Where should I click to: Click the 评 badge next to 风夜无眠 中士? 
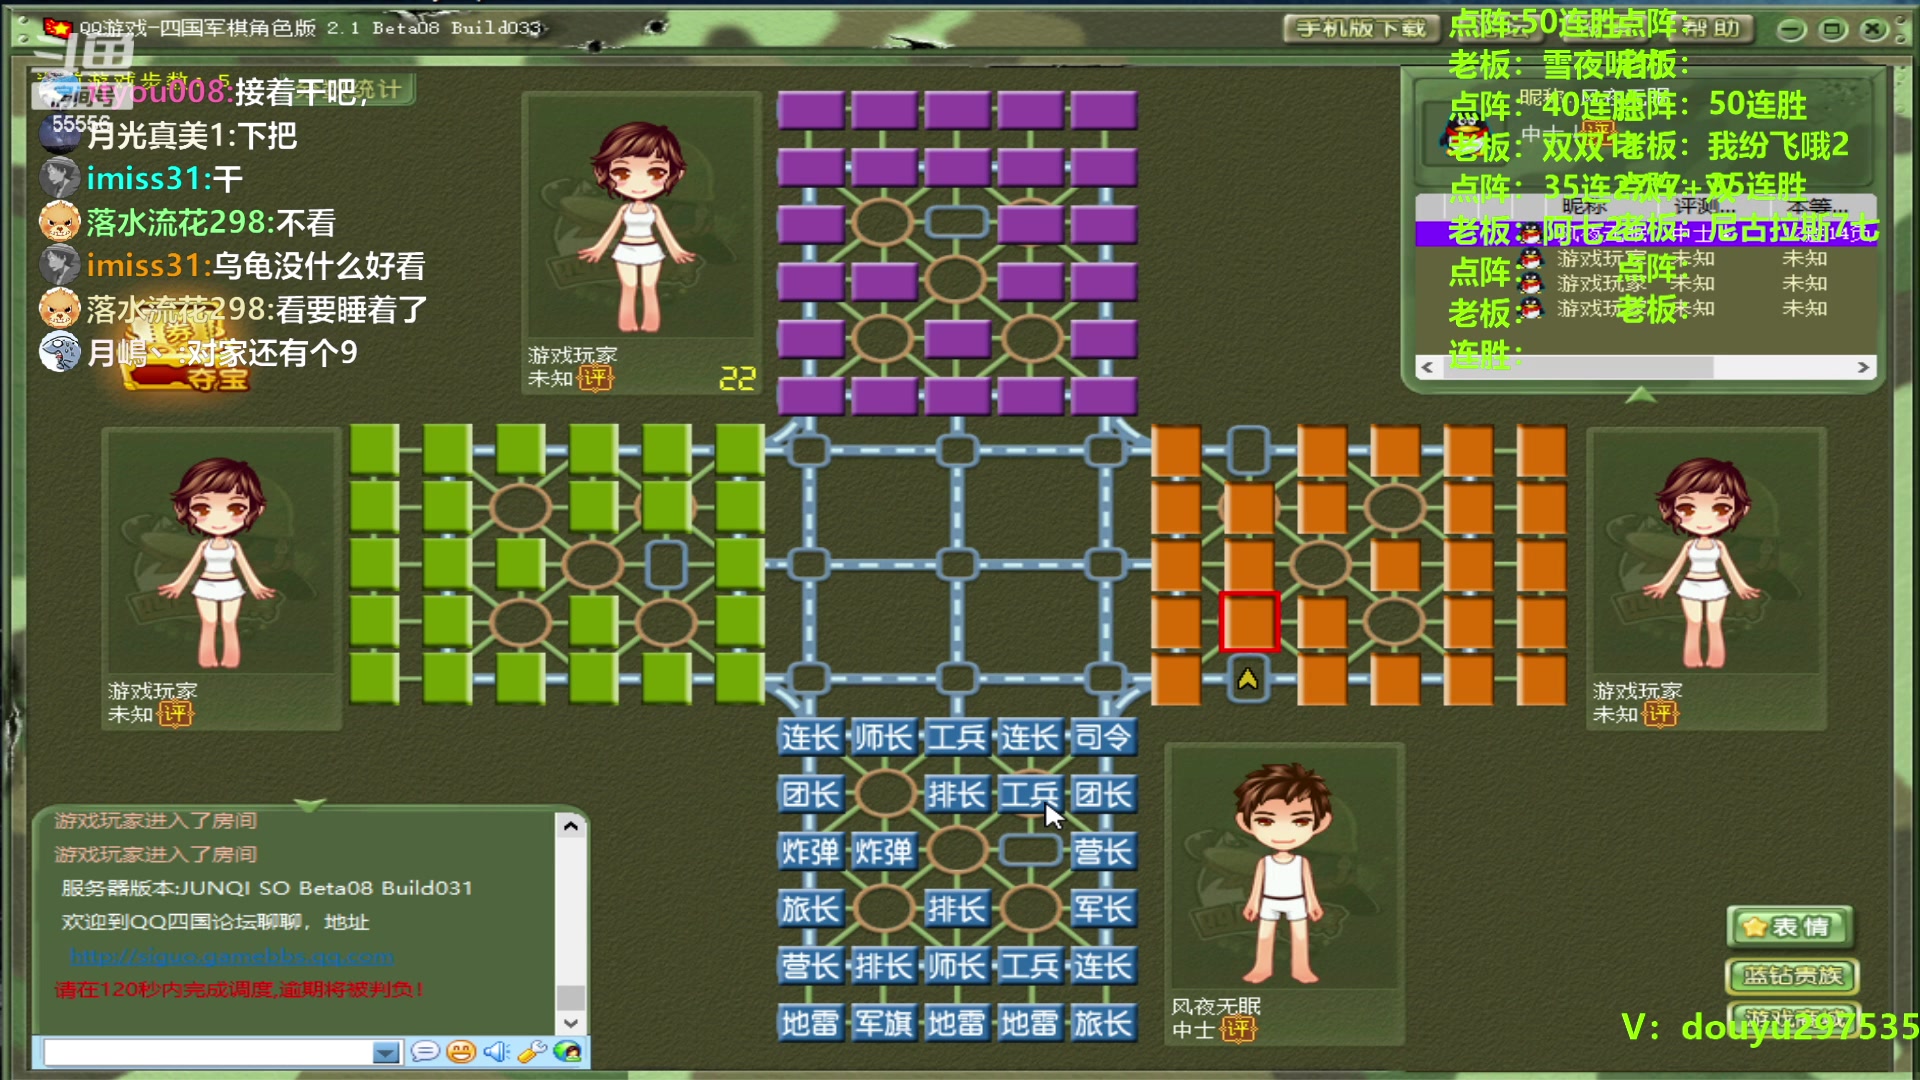tap(1239, 1029)
